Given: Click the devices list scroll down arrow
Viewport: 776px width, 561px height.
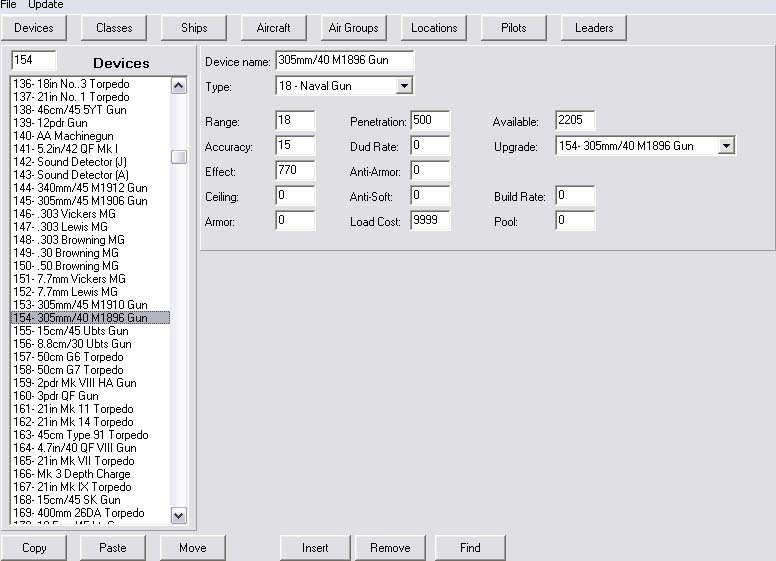Looking at the screenshot, I should tap(179, 516).
